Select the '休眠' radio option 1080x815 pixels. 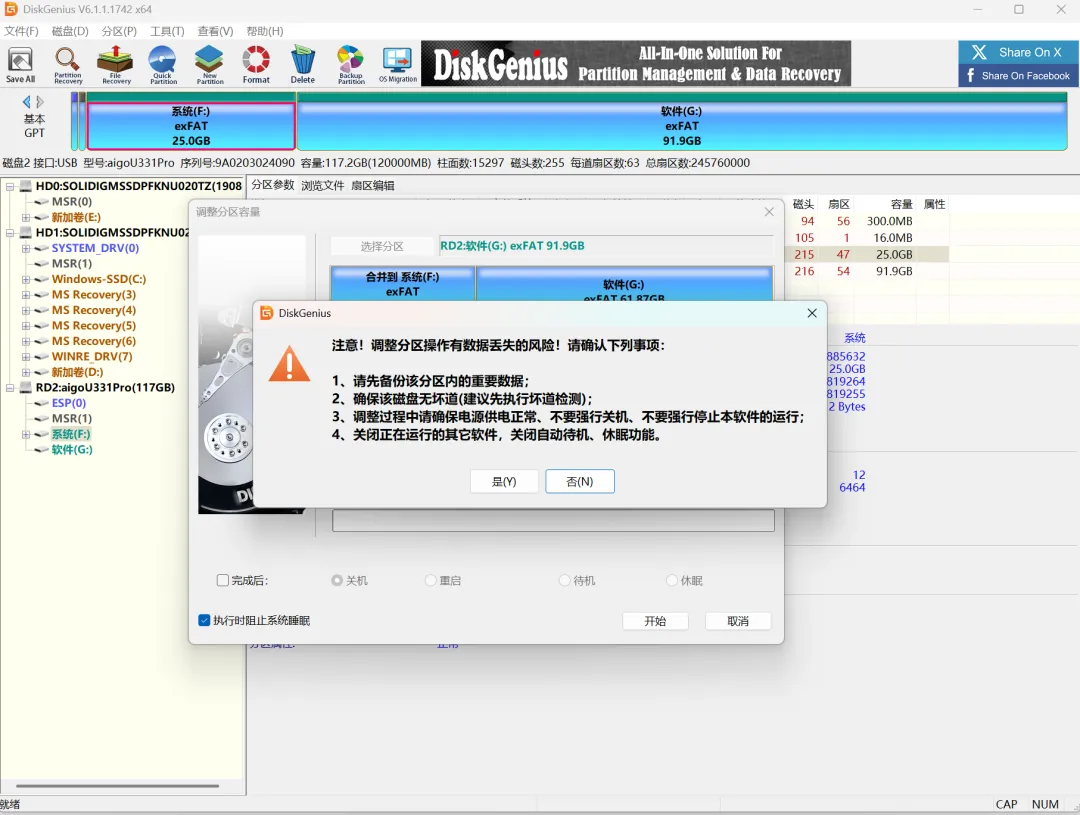click(672, 580)
